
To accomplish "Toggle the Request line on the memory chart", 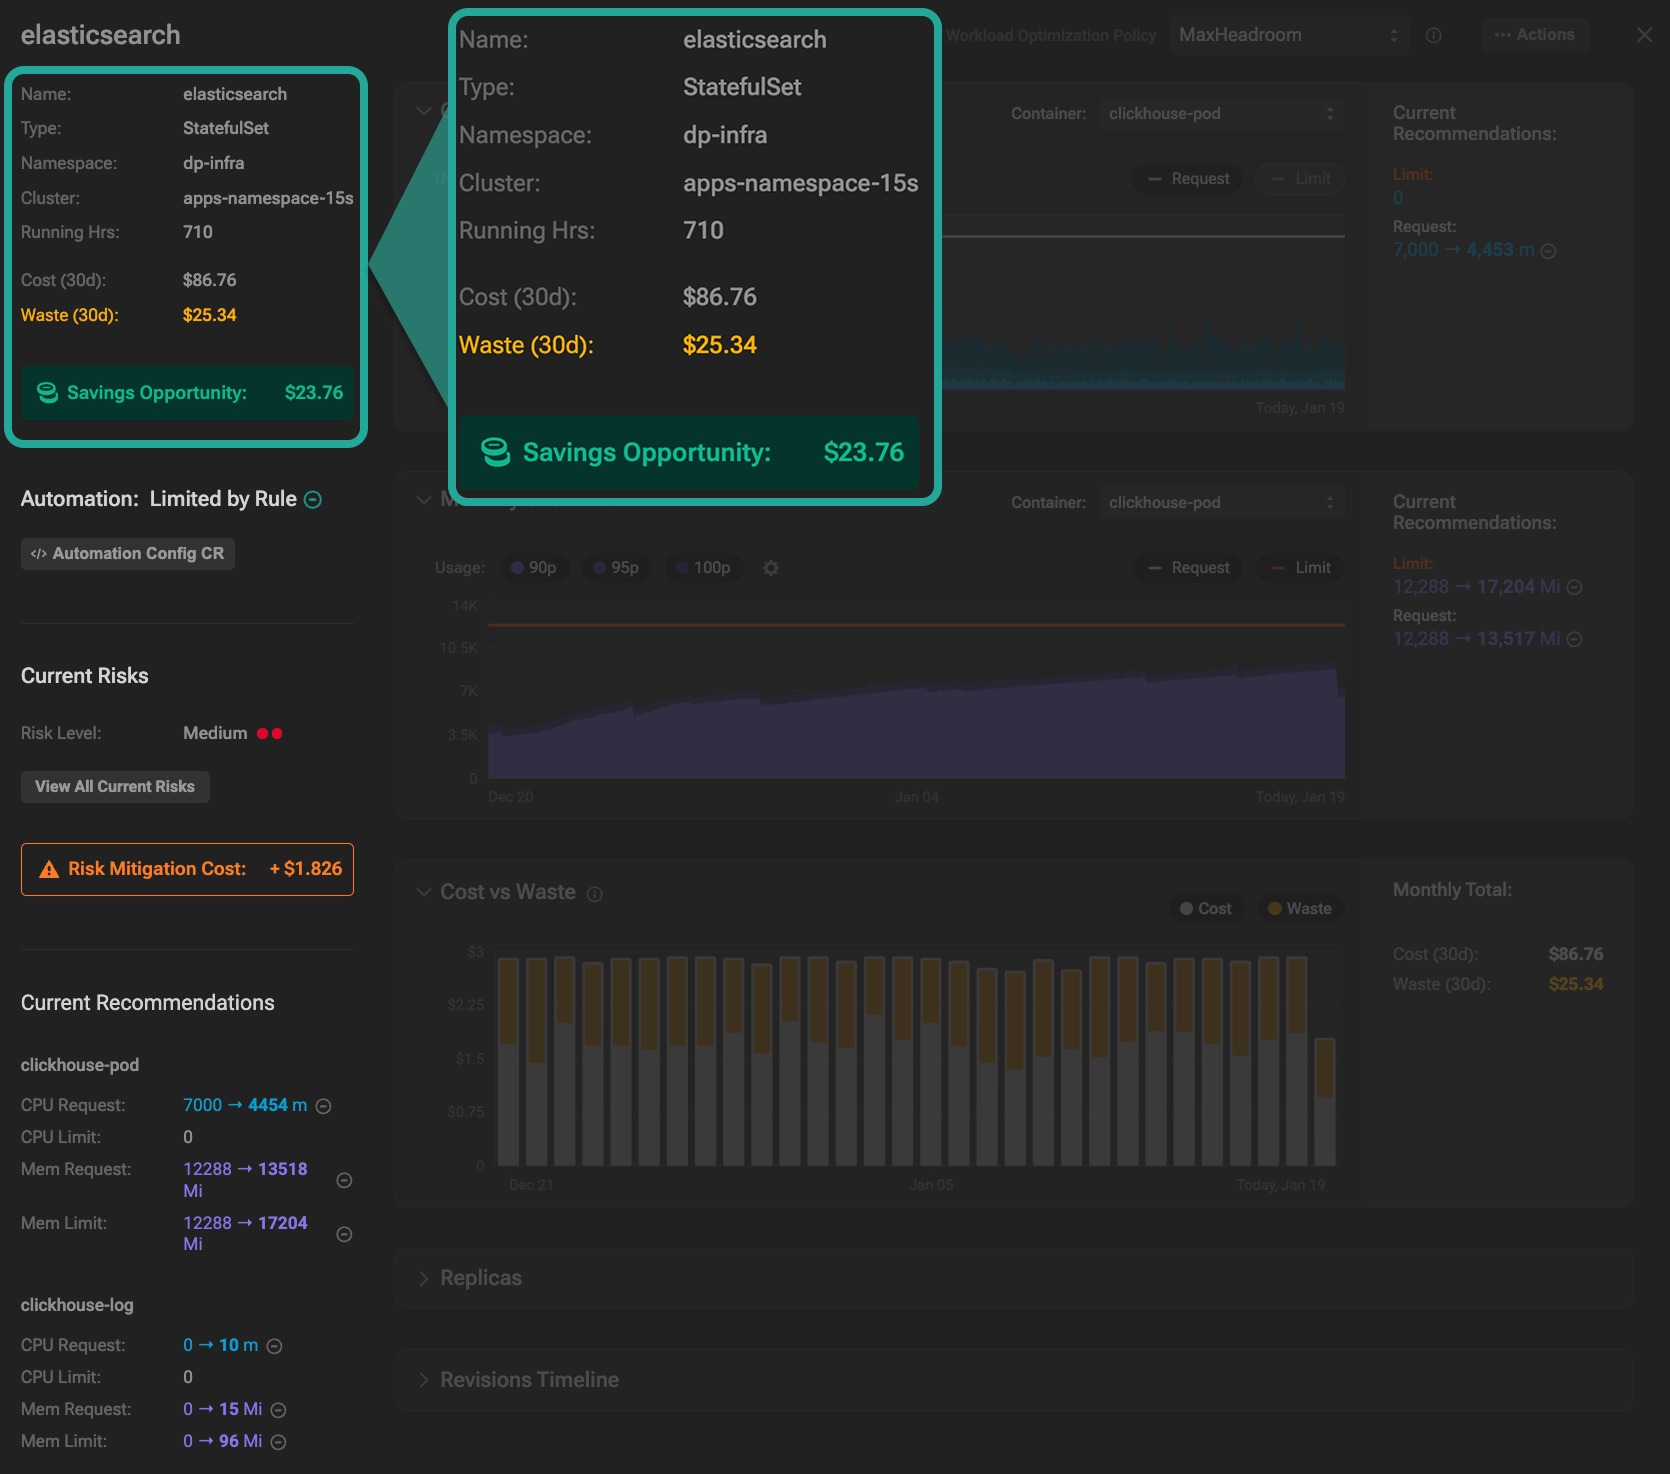I will pos(1189,568).
